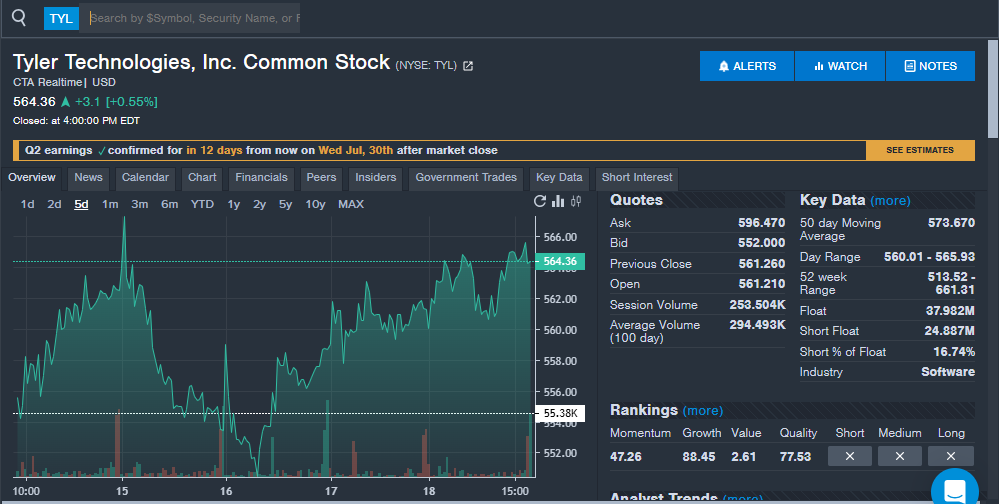Viewport: 999px width, 504px height.
Task: Set chart range to 10y
Action: [x=315, y=205]
